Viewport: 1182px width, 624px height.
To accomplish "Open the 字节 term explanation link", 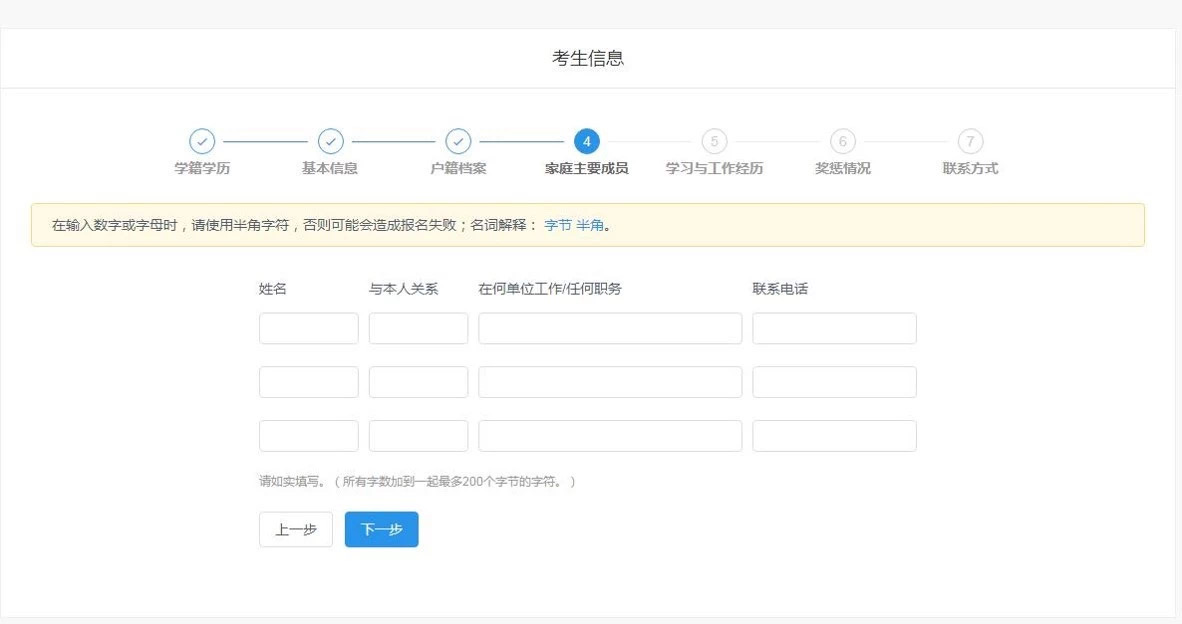I will [557, 226].
